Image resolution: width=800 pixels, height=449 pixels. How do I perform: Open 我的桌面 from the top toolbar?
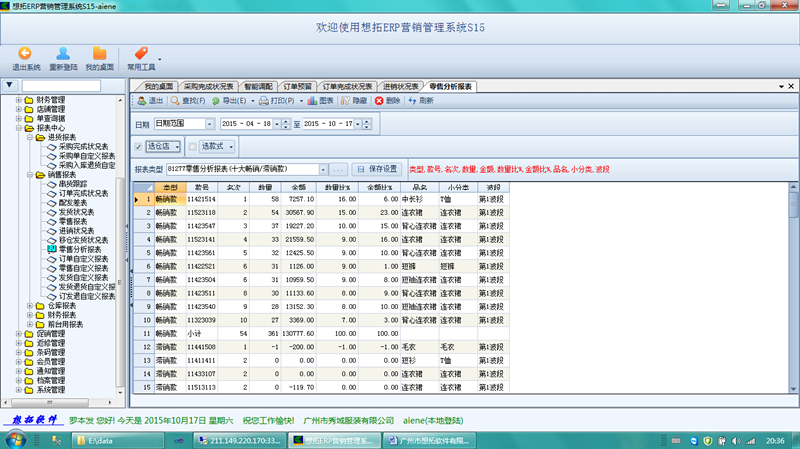tap(98, 54)
